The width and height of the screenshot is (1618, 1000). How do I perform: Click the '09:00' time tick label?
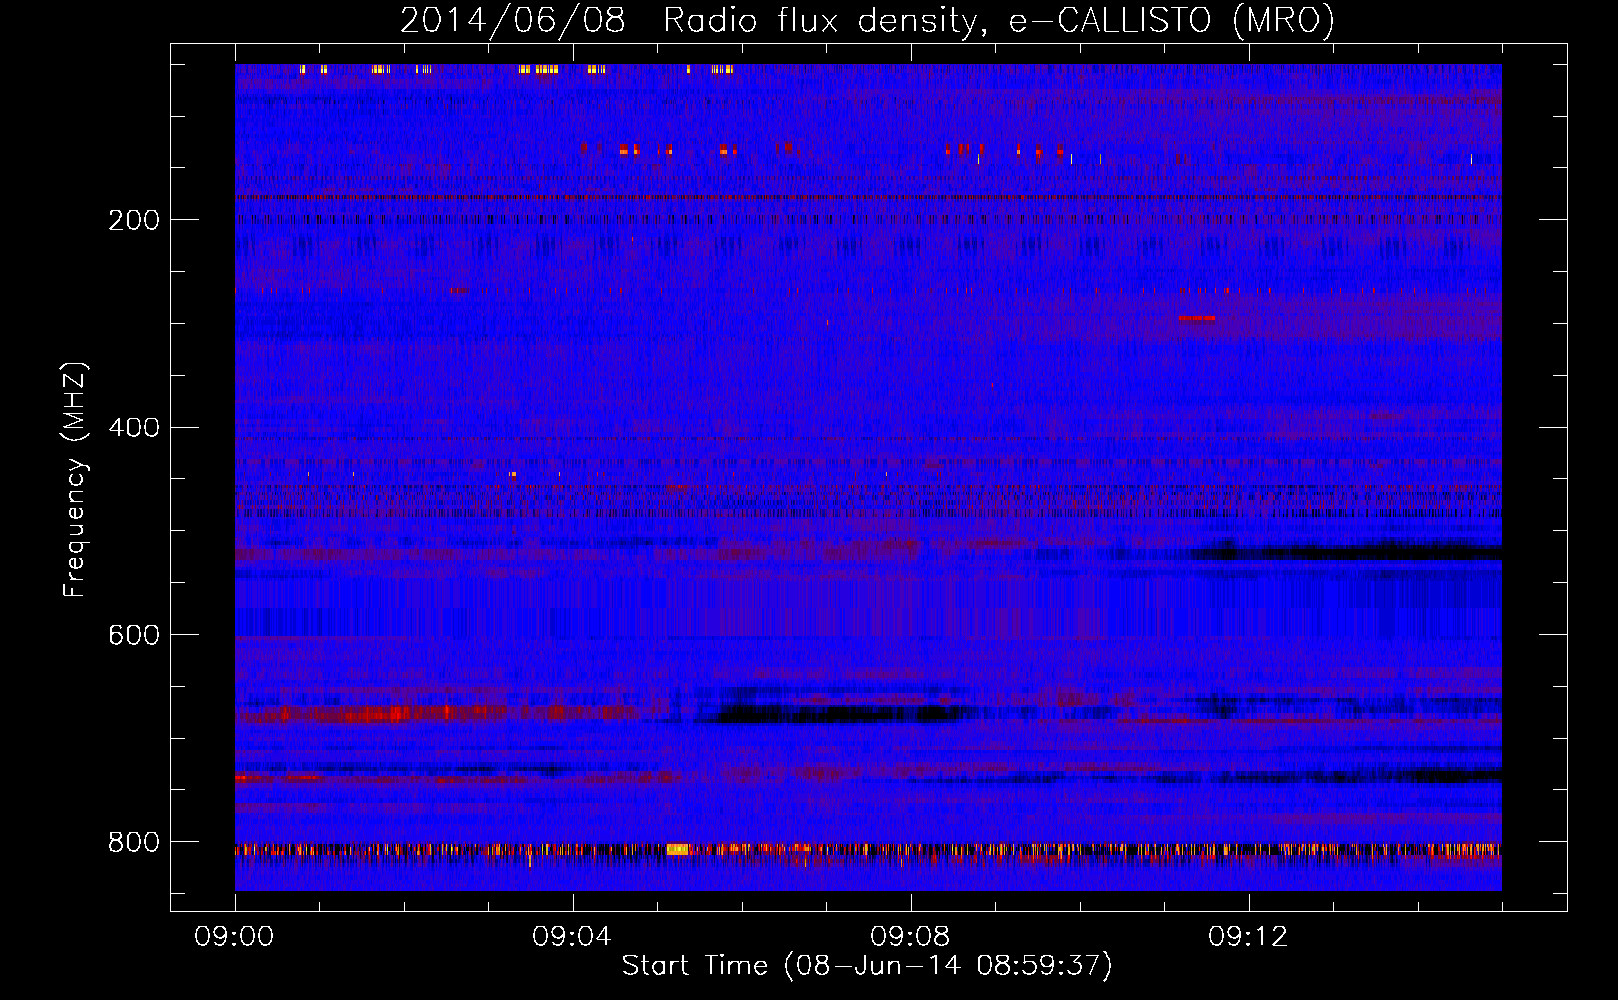(235, 937)
